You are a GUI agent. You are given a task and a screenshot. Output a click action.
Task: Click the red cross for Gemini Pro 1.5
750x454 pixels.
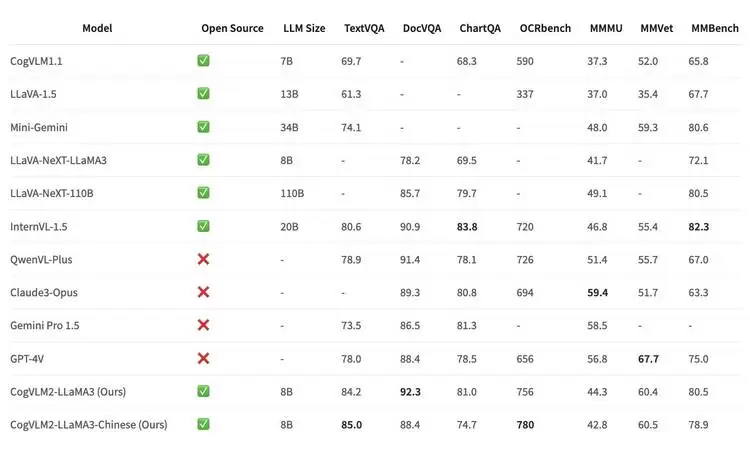click(x=203, y=325)
